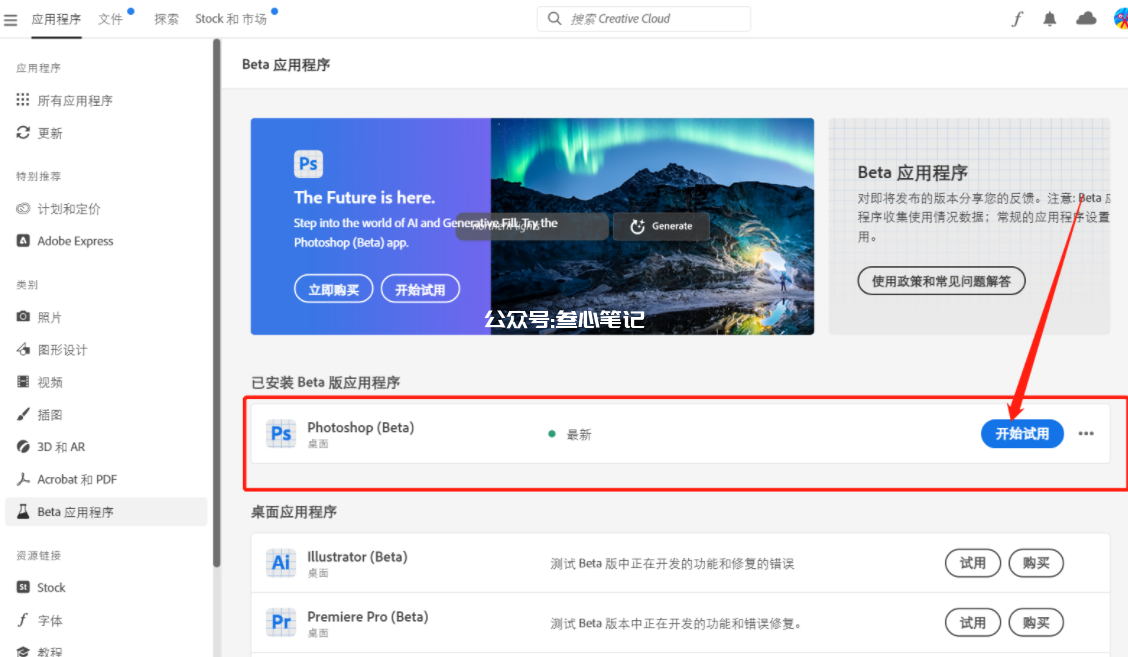Open 字体 in resource links
The height and width of the screenshot is (657, 1128).
tap(50, 620)
